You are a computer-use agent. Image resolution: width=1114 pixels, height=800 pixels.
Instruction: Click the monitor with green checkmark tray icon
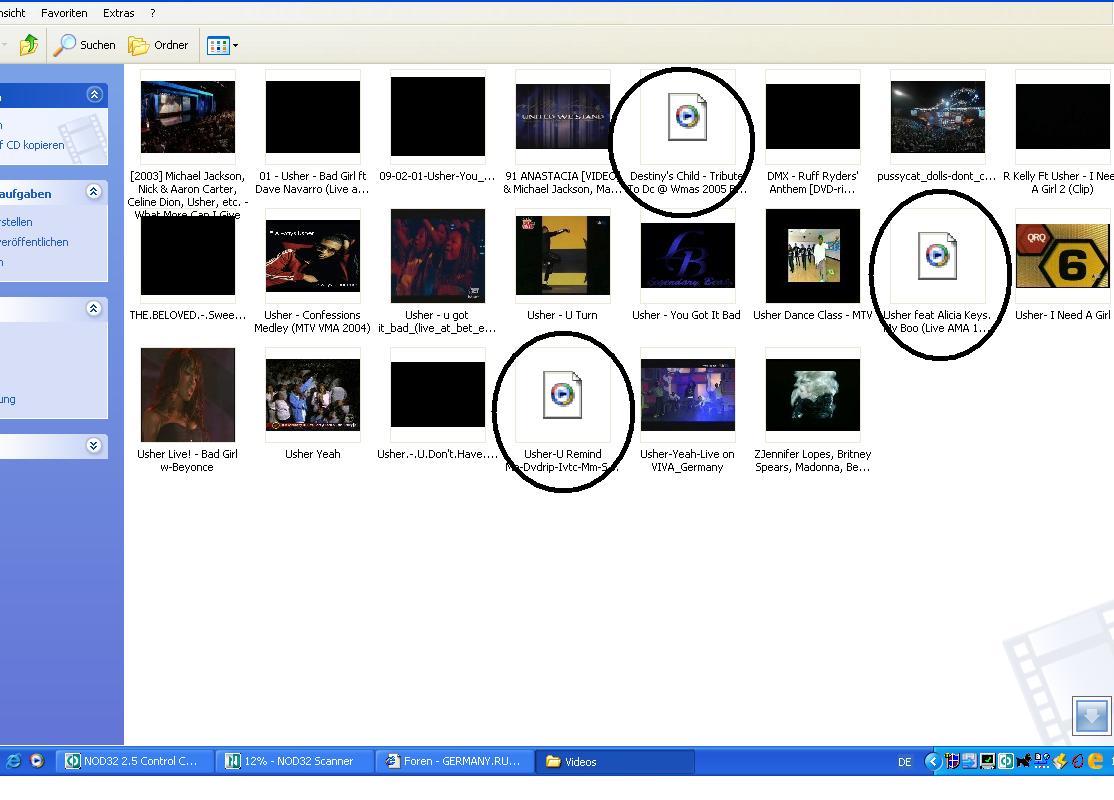[988, 762]
